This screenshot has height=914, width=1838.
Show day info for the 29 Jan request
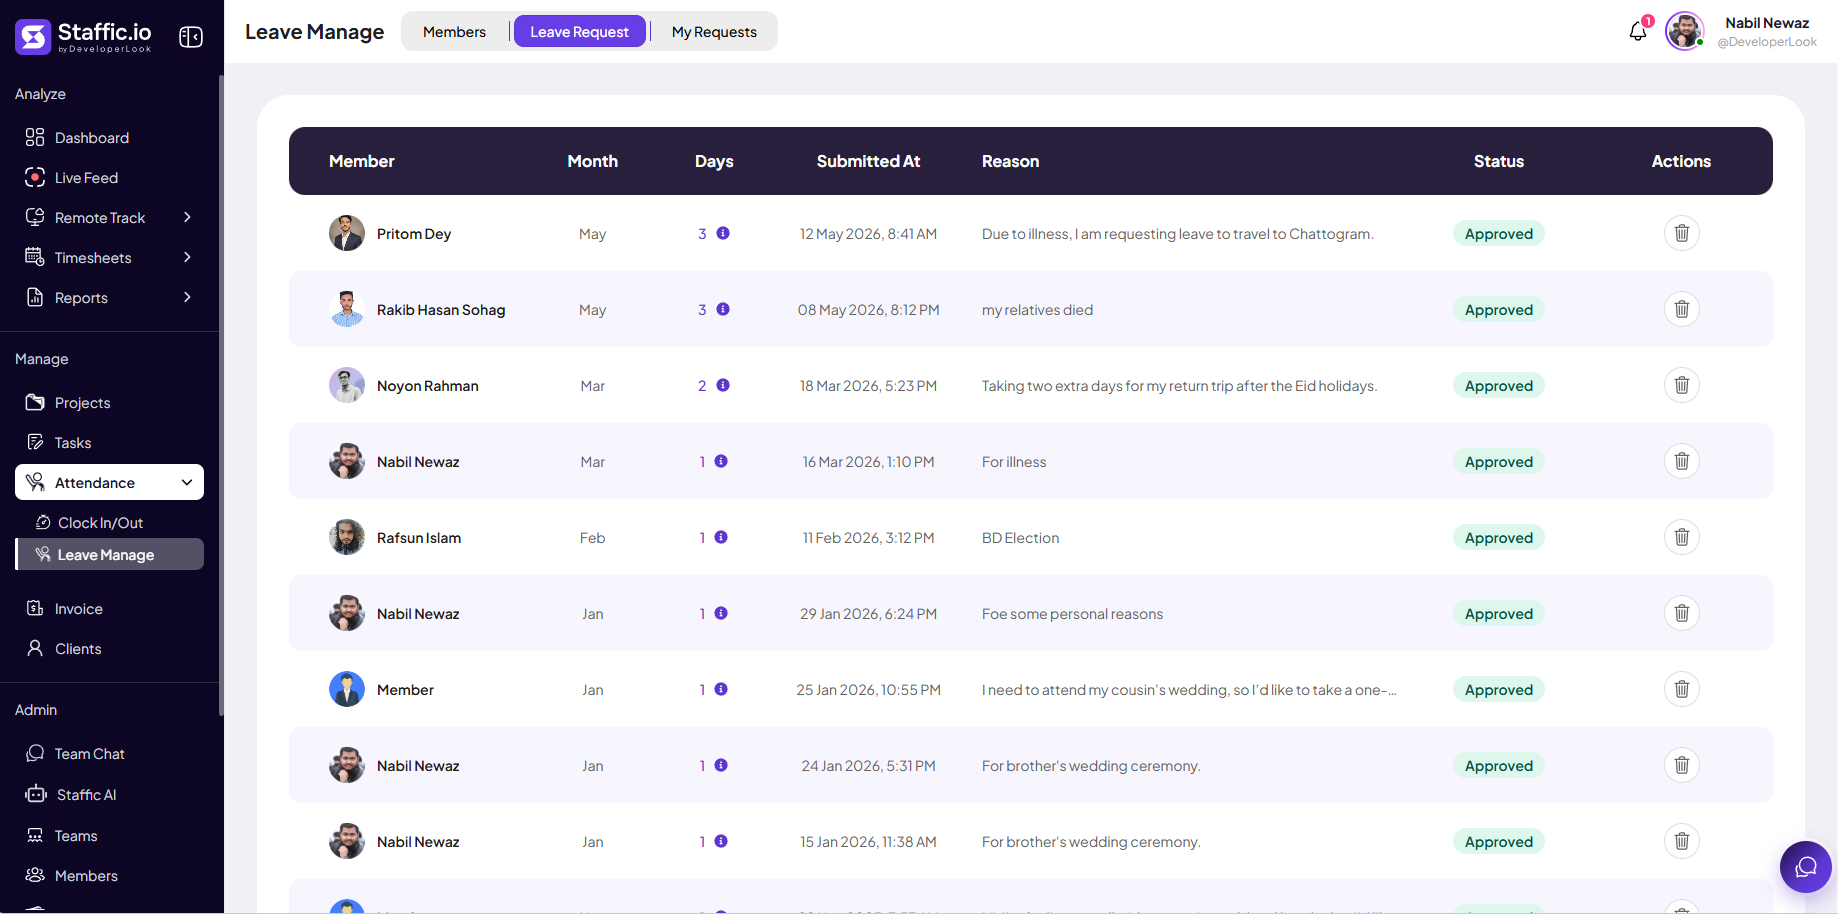click(721, 613)
